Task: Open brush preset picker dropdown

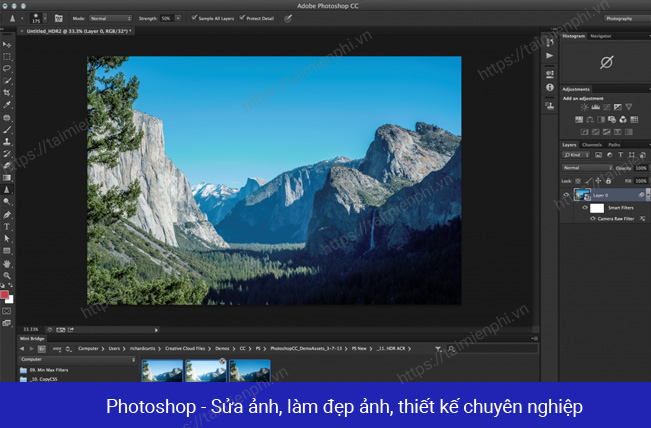Action: coord(45,18)
